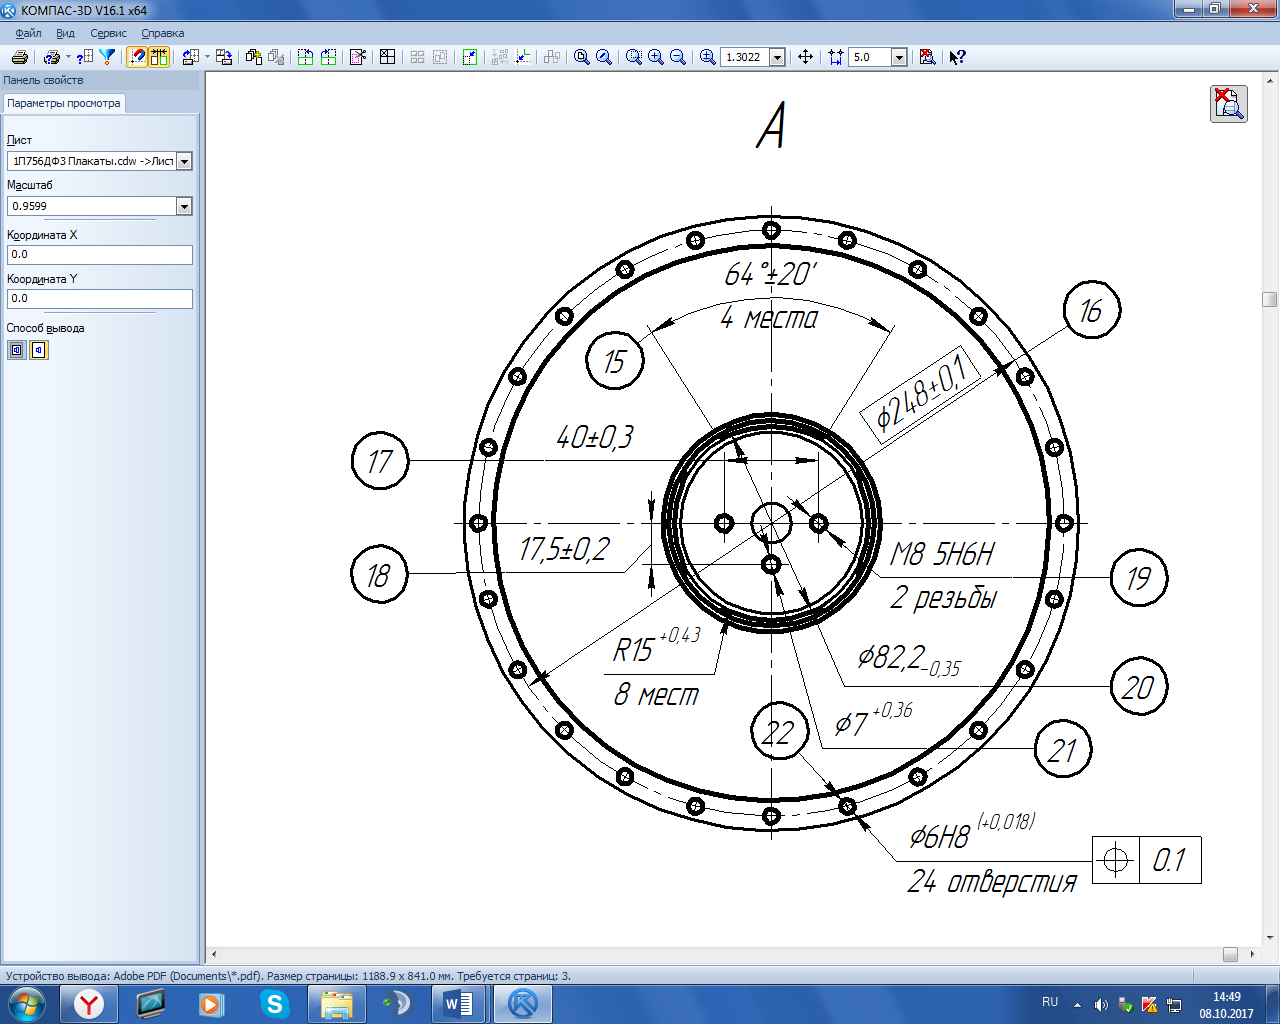Open the 1.3022 zoom scale dropdown

pos(777,57)
